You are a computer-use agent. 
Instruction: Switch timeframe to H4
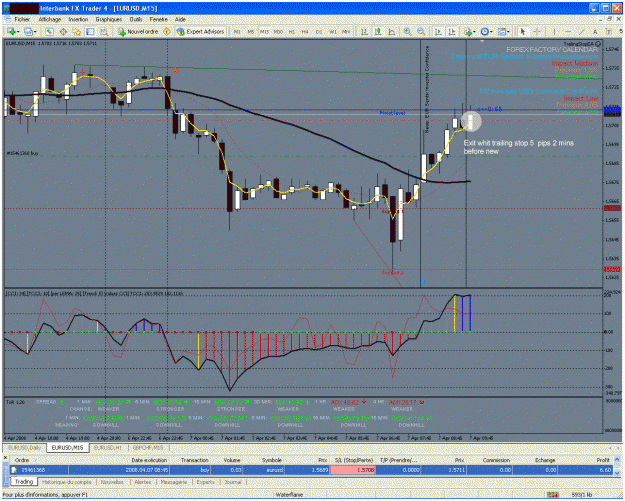click(x=305, y=32)
